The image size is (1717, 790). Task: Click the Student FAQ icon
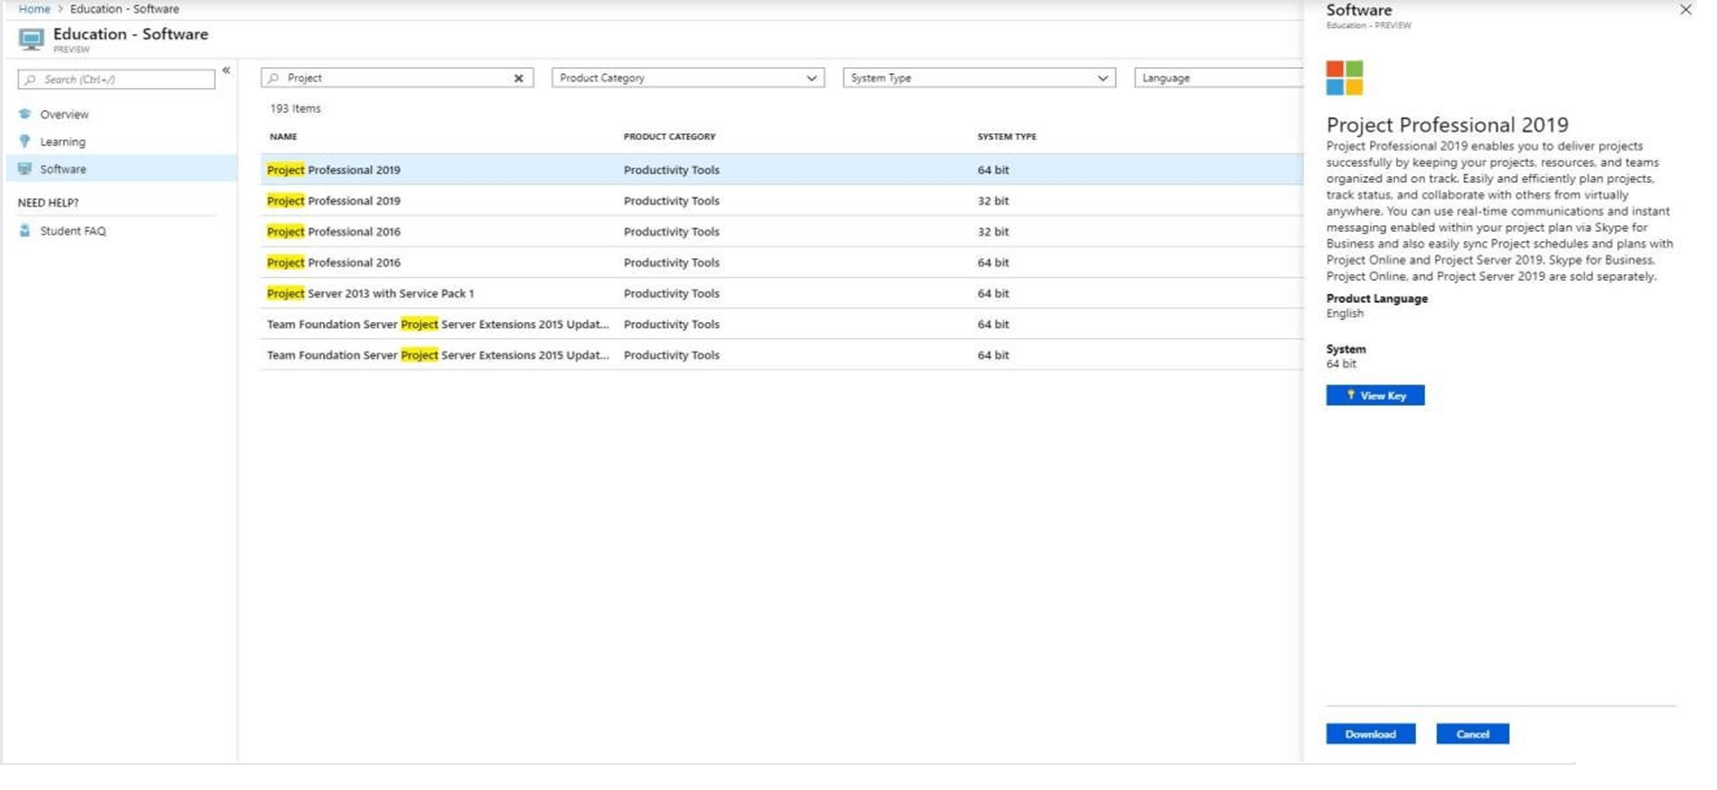coord(25,230)
